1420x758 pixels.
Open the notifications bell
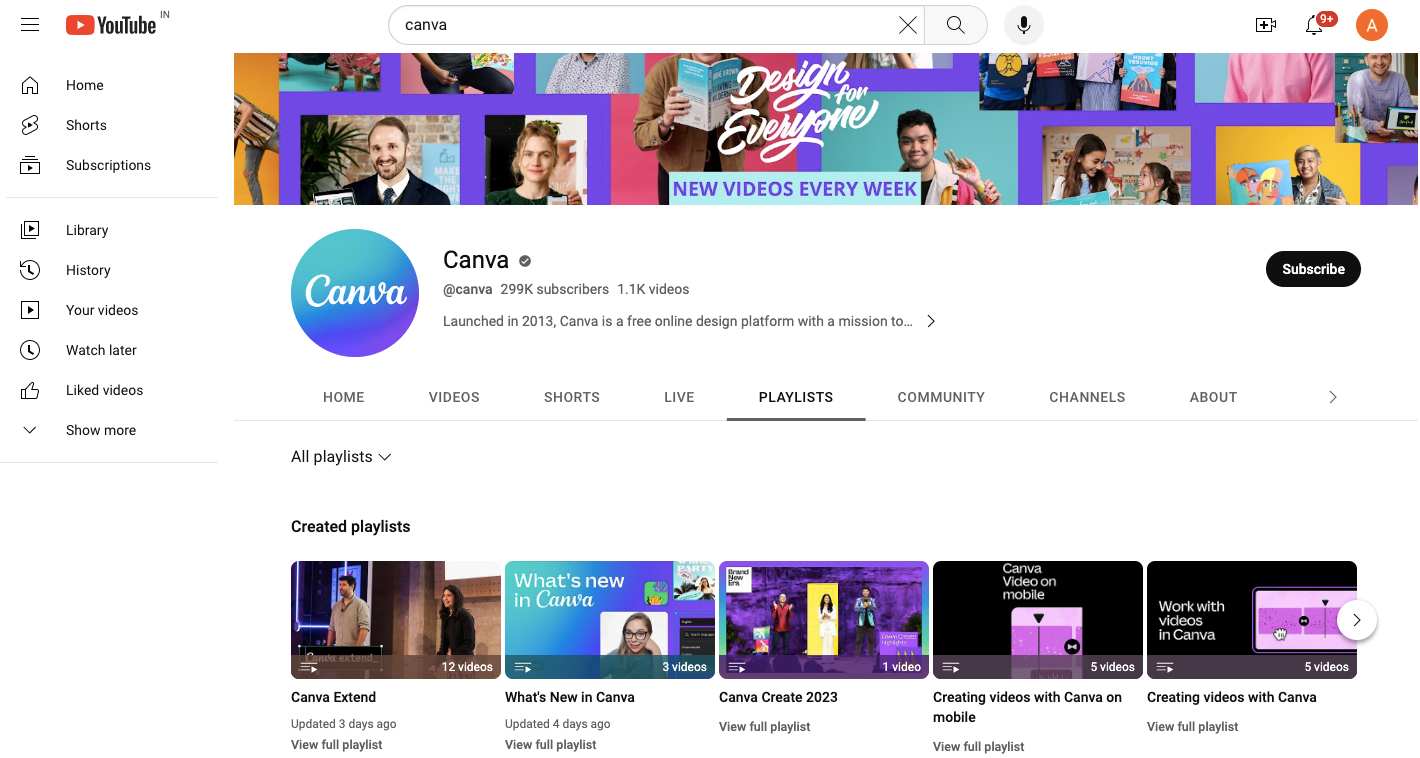(x=1315, y=25)
